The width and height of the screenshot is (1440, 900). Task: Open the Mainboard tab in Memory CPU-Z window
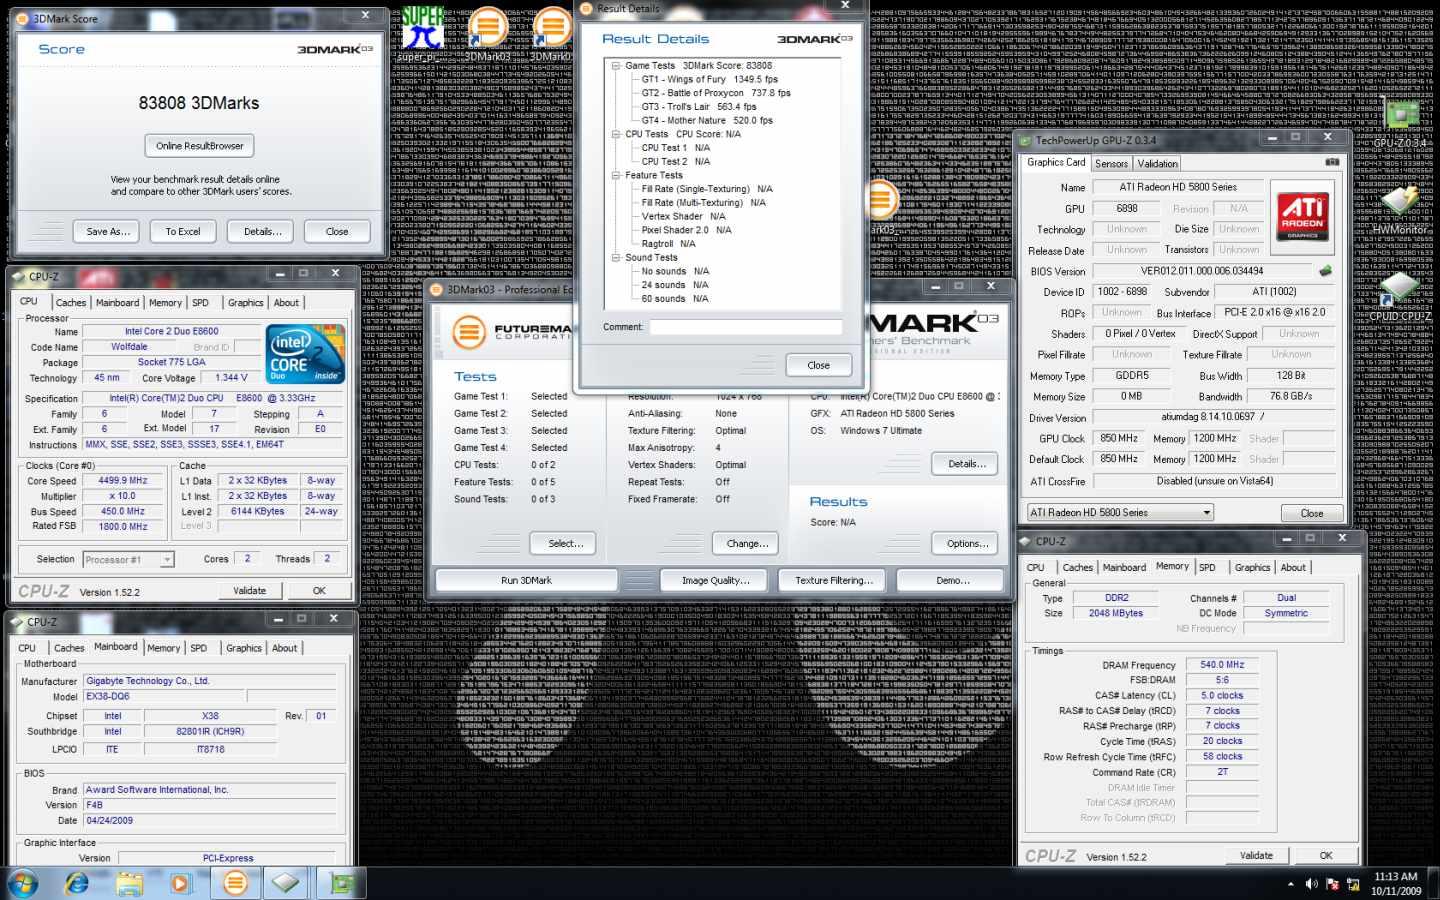point(1124,568)
